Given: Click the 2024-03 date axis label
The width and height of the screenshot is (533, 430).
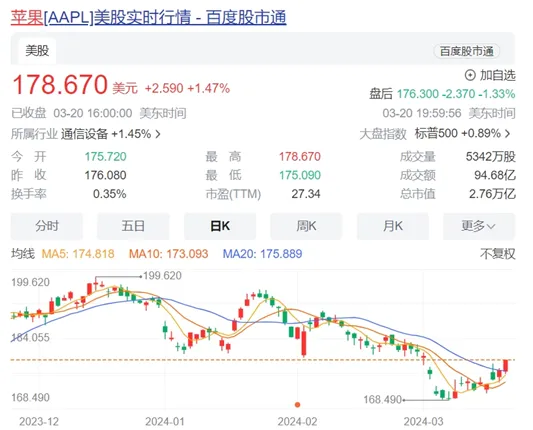Looking at the screenshot, I should pyautogui.click(x=424, y=422).
